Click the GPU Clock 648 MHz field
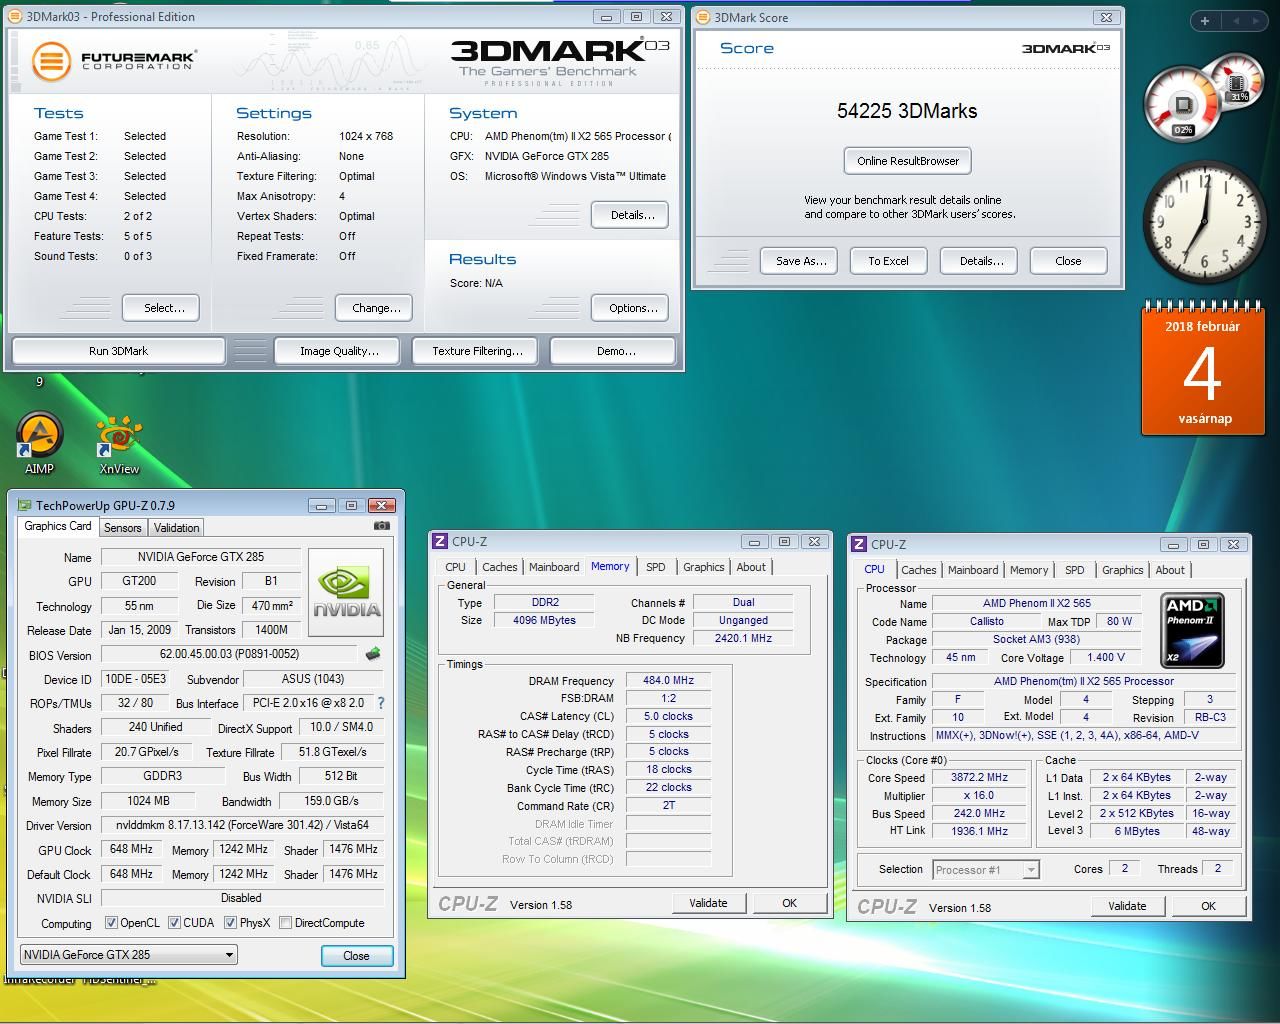The width and height of the screenshot is (1280, 1024). pyautogui.click(x=131, y=850)
